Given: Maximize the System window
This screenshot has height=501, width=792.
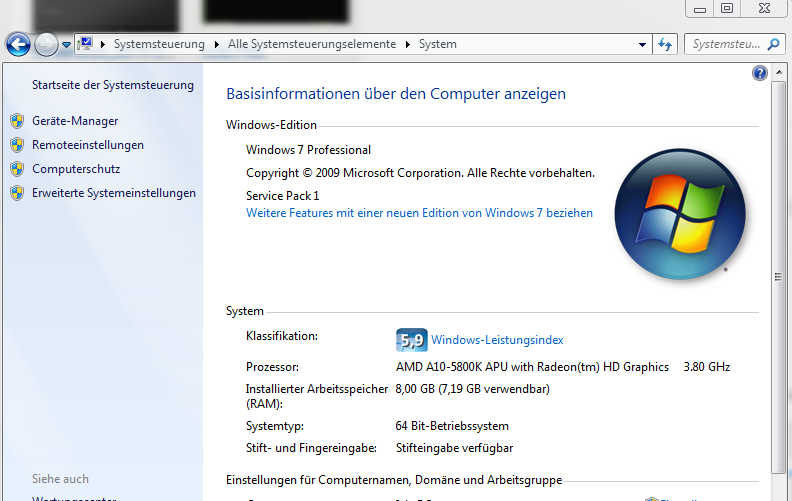Looking at the screenshot, I should pyautogui.click(x=727, y=9).
